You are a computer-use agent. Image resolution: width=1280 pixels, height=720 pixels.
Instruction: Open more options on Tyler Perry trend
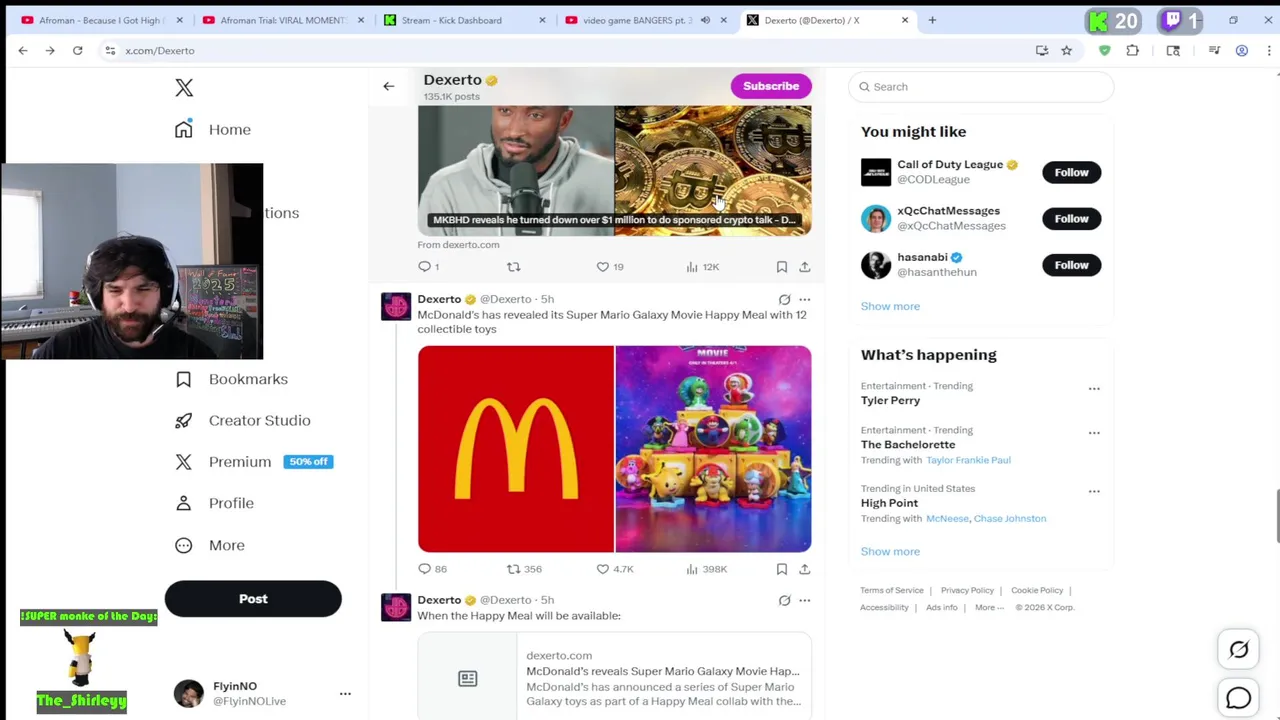coord(1094,389)
